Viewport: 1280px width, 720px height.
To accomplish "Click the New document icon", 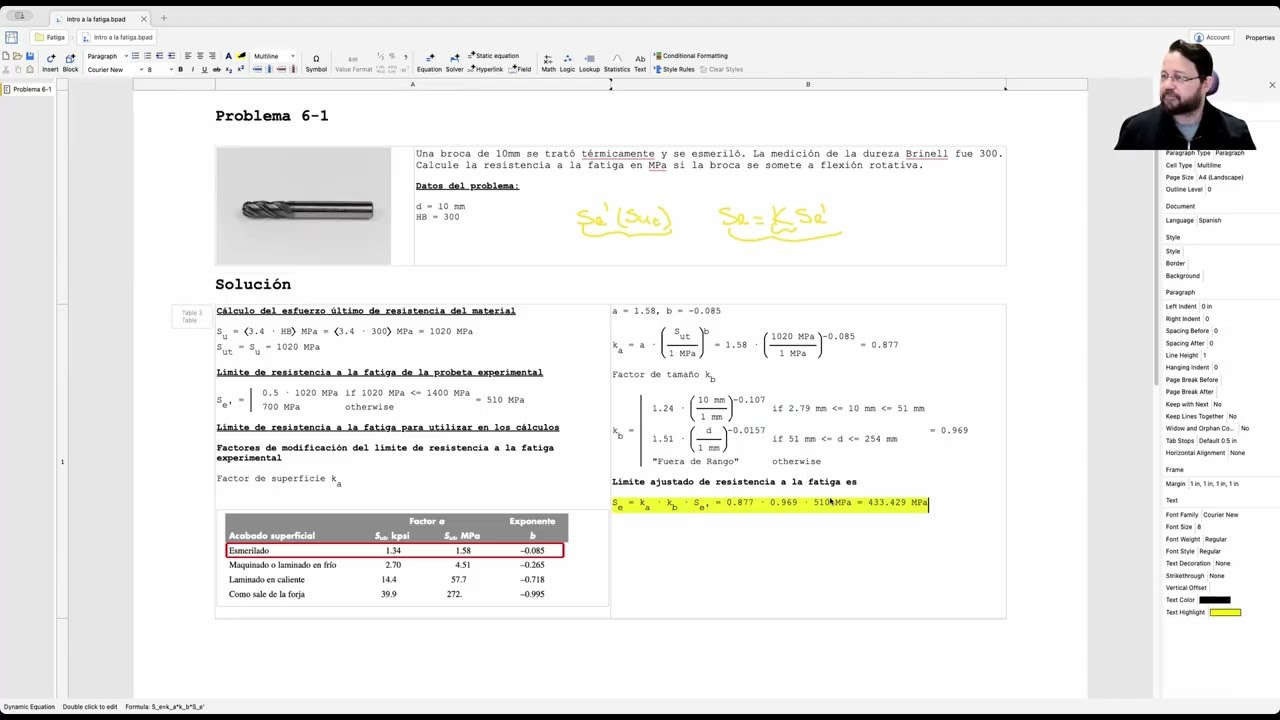I will (6, 56).
